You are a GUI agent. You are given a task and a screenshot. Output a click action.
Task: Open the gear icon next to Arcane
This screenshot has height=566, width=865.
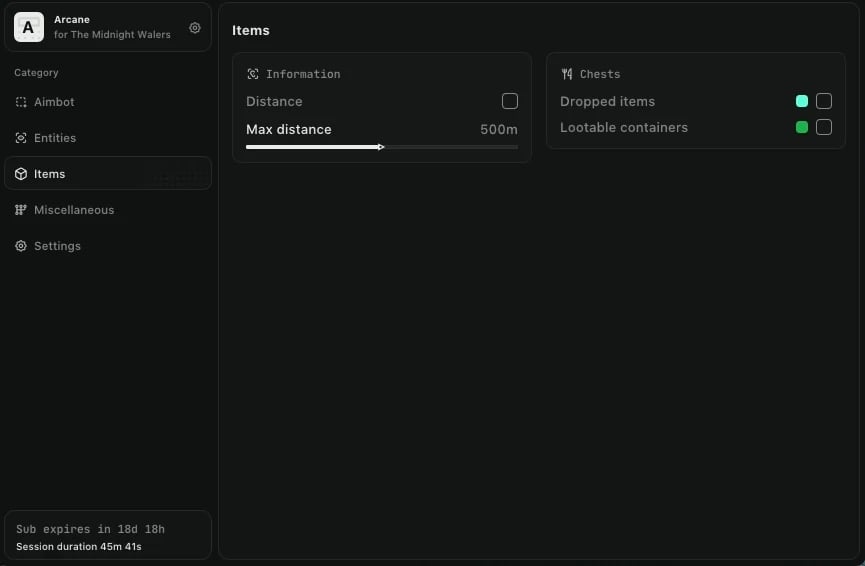tap(195, 28)
